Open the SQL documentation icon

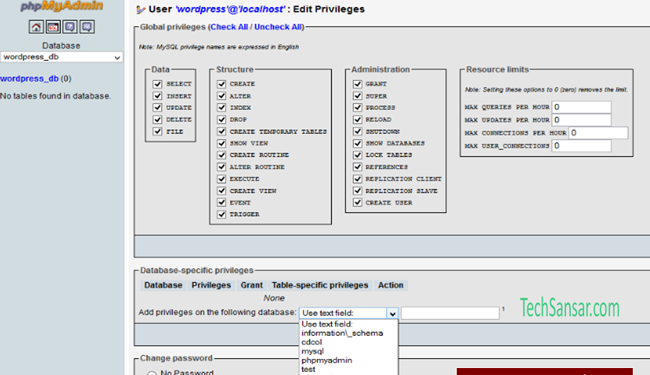(87, 27)
